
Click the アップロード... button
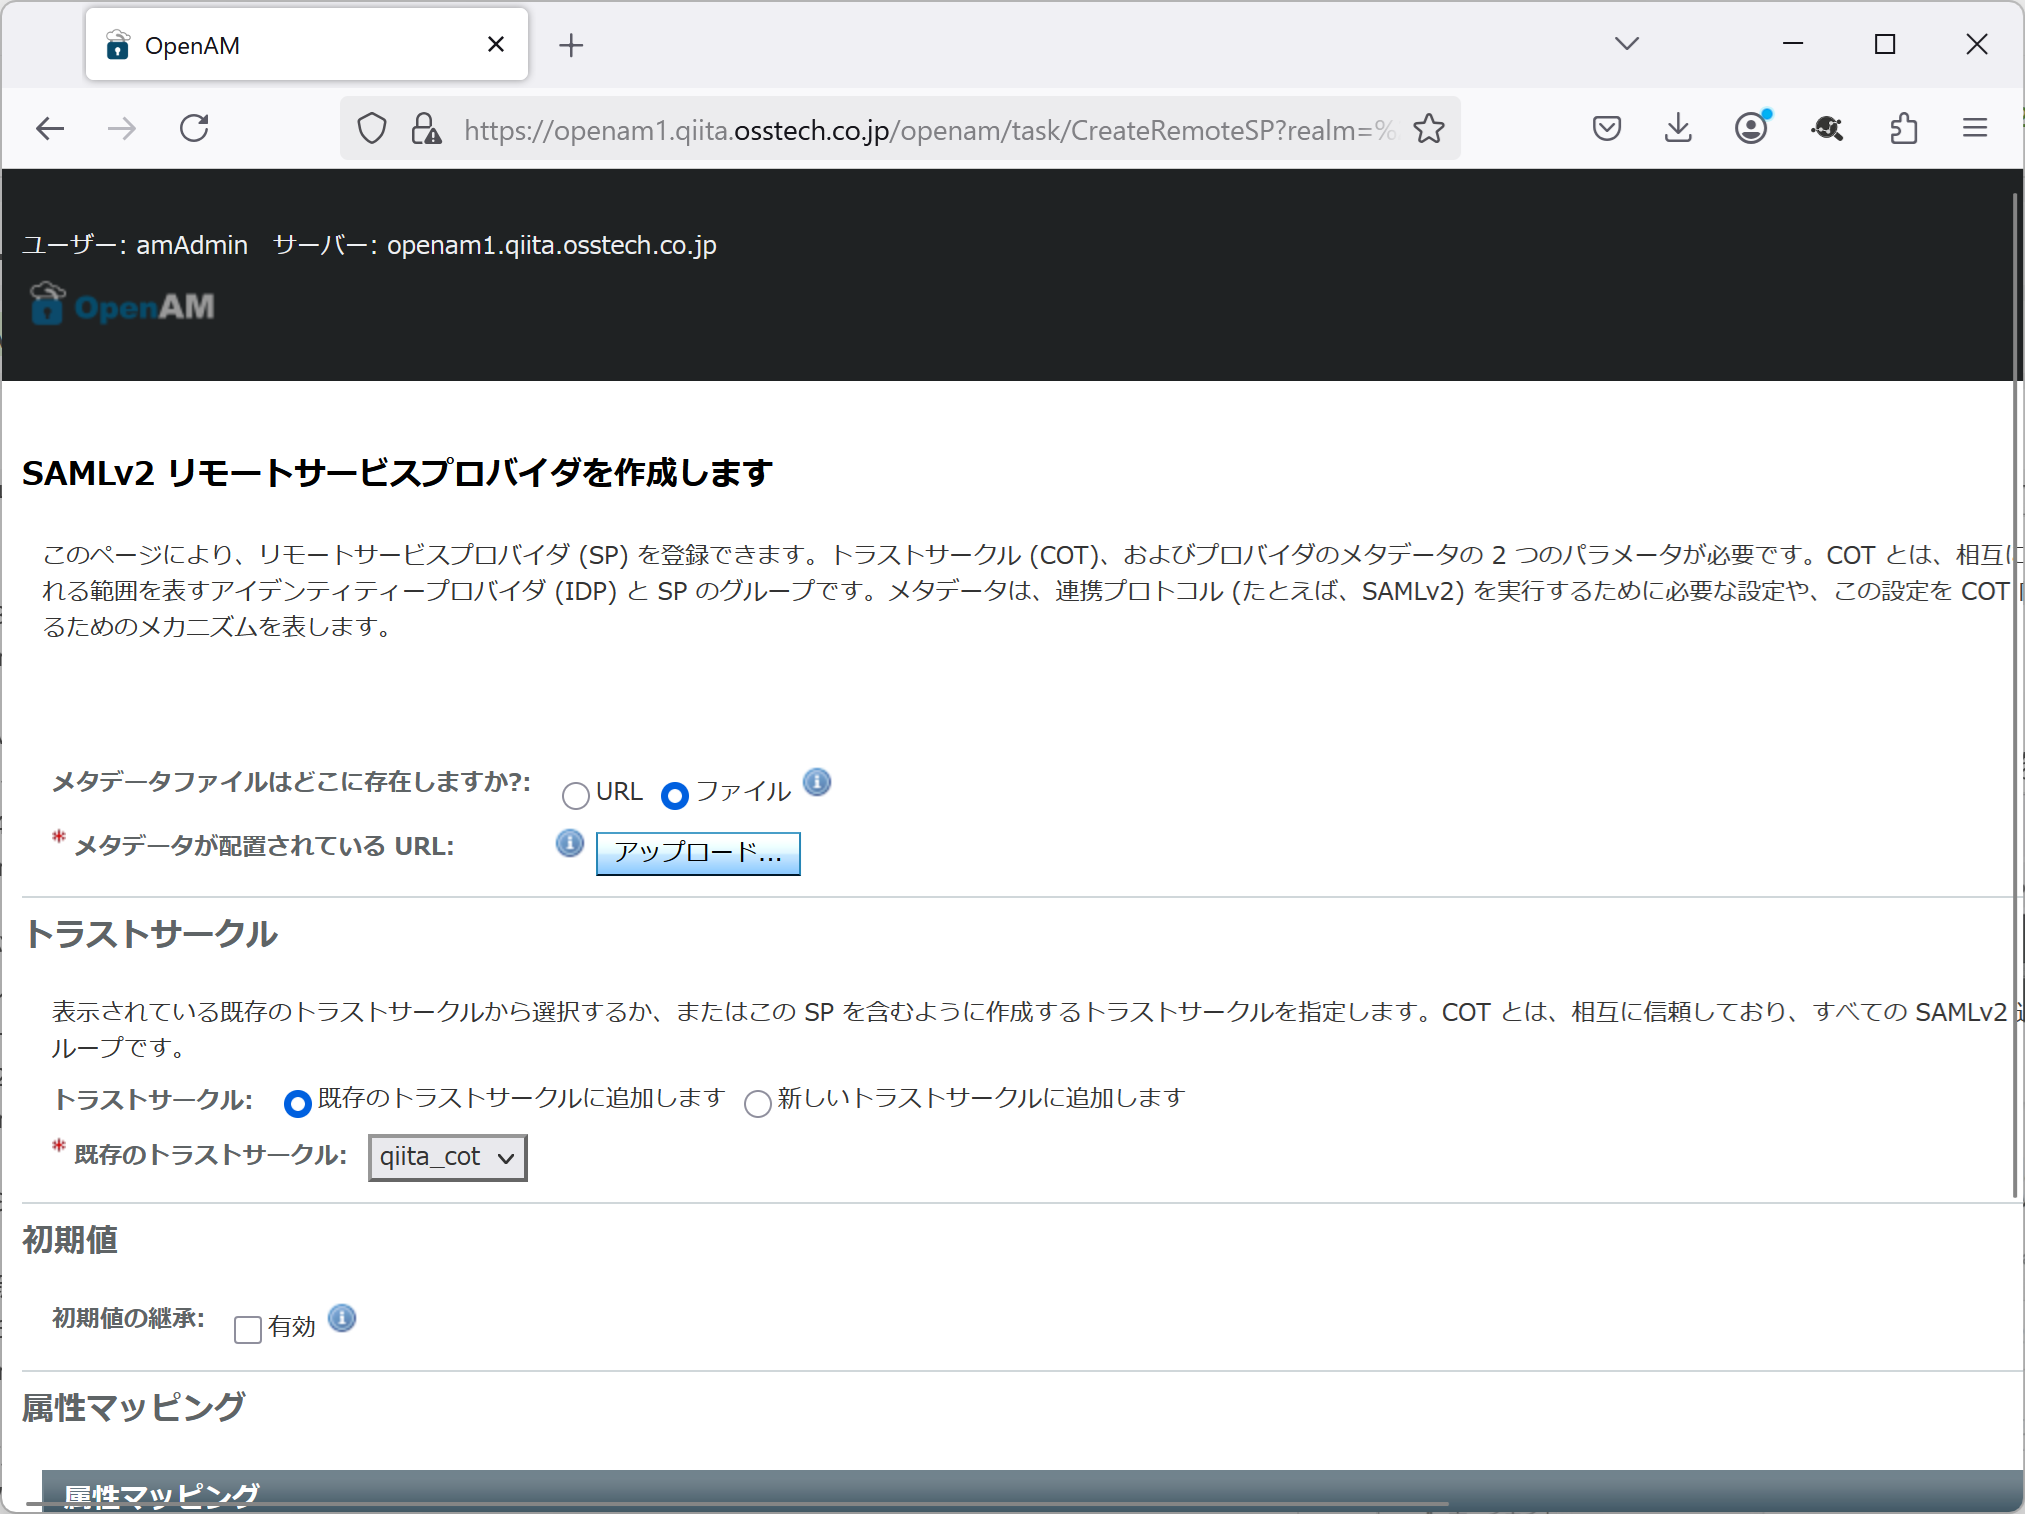[x=697, y=853]
